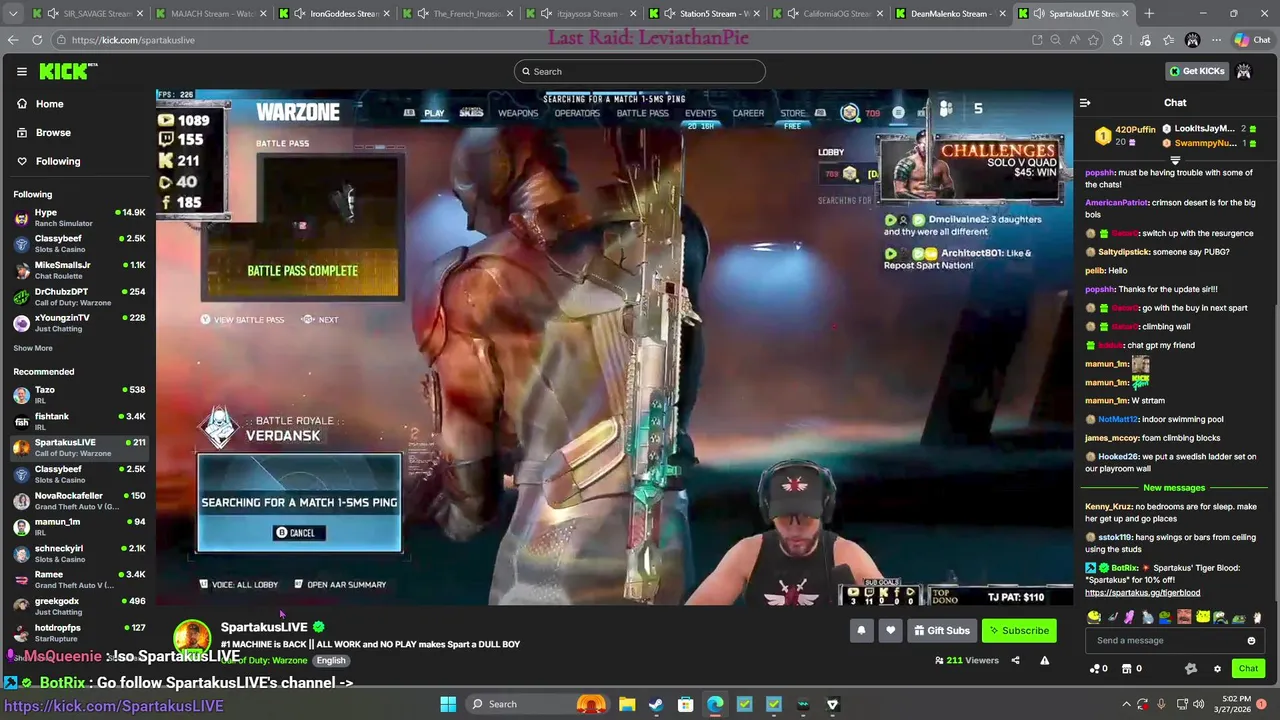Click the browser refresh button
Screen dimensions: 1280x720
point(37,40)
